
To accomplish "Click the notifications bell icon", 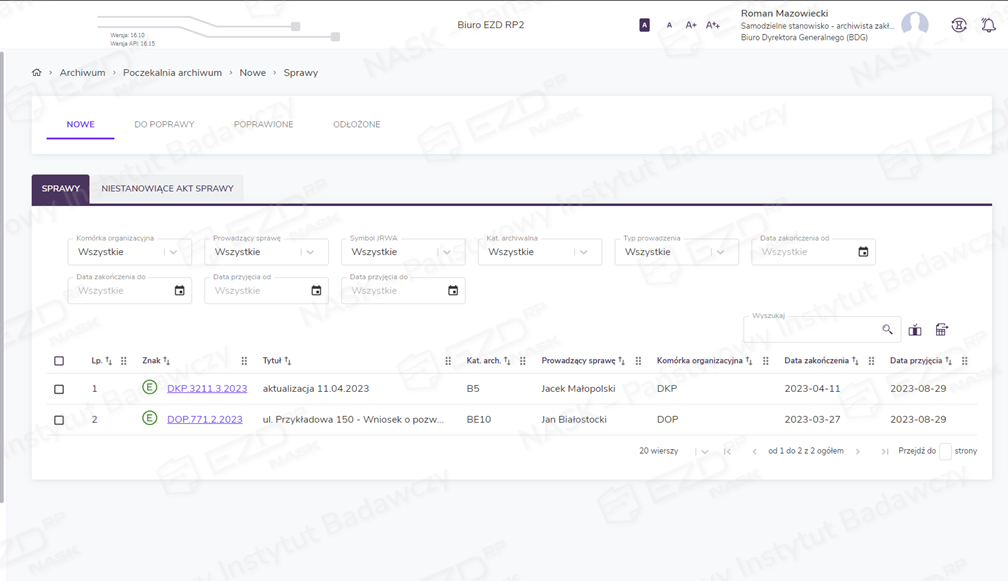I will click(988, 25).
